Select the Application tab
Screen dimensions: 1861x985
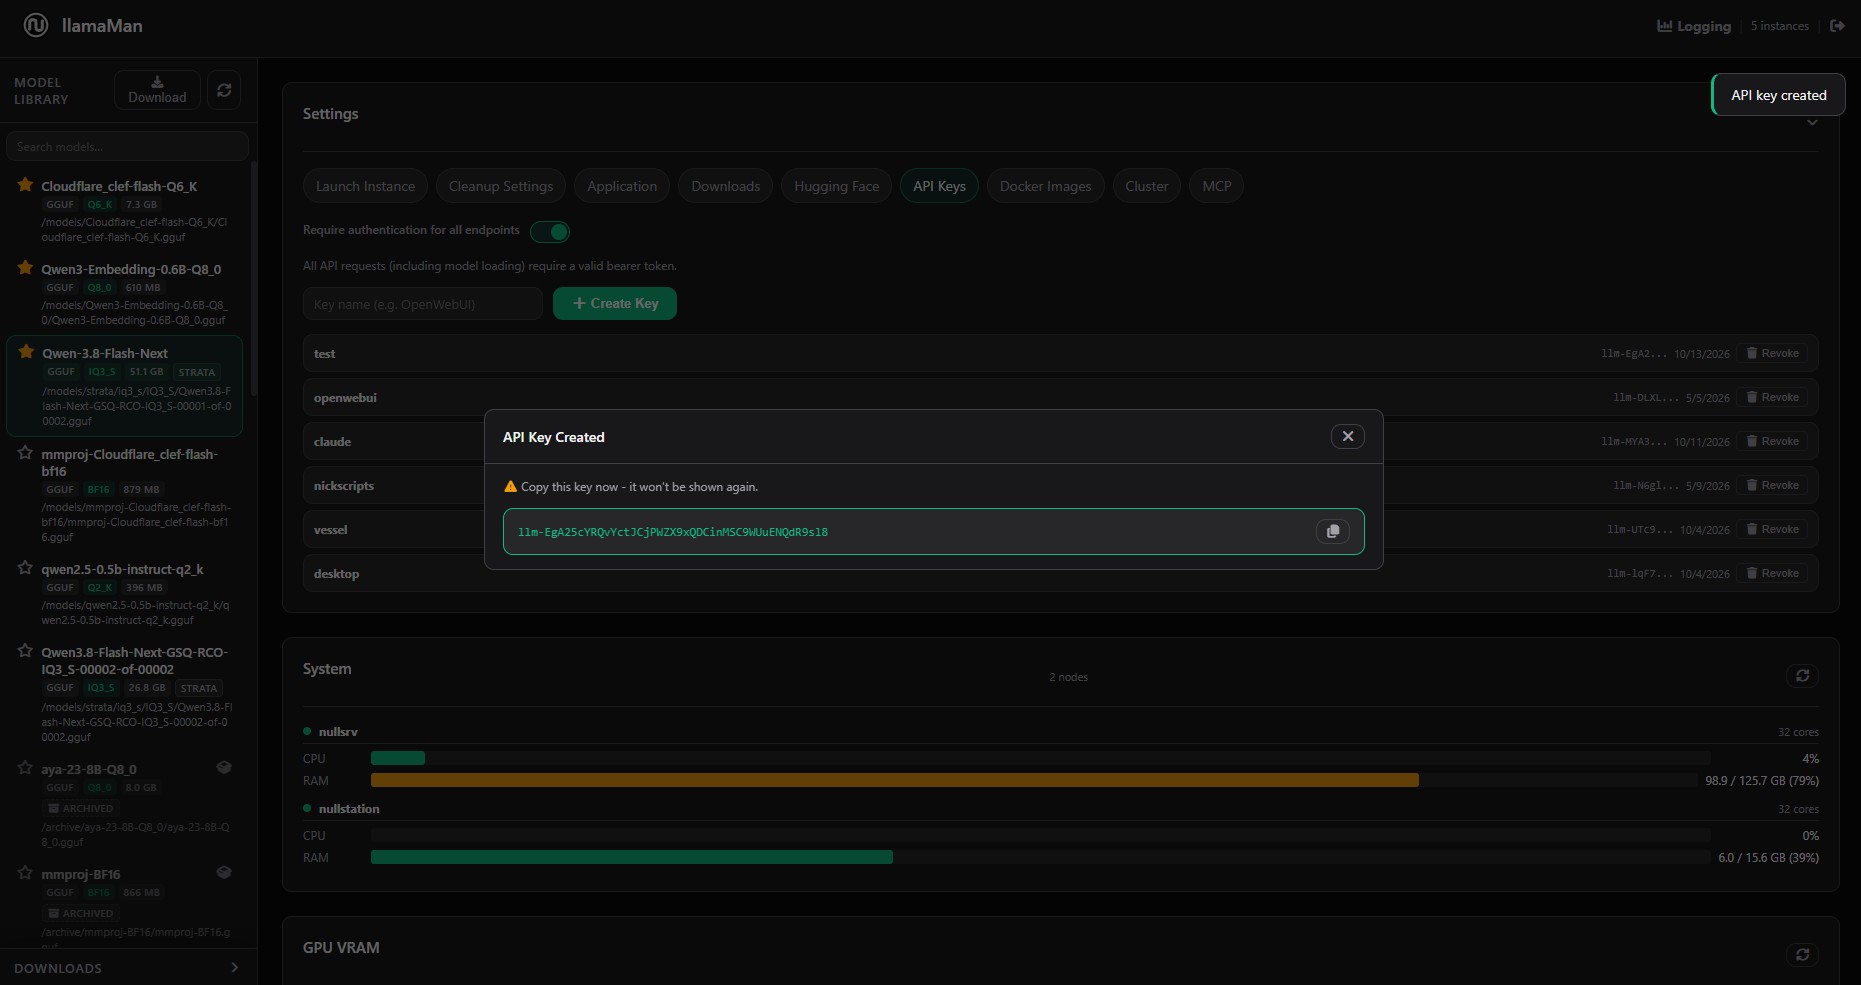(622, 186)
